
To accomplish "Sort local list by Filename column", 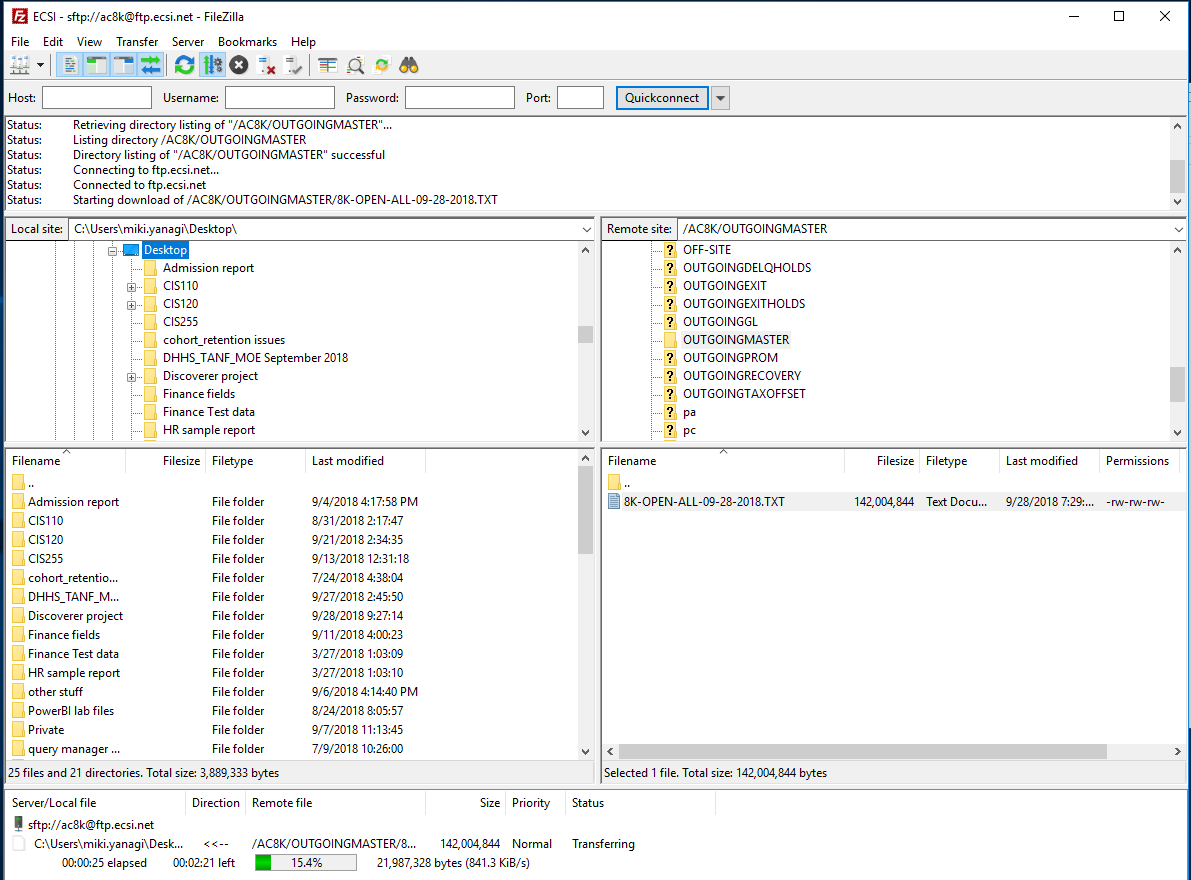I will click(65, 461).
